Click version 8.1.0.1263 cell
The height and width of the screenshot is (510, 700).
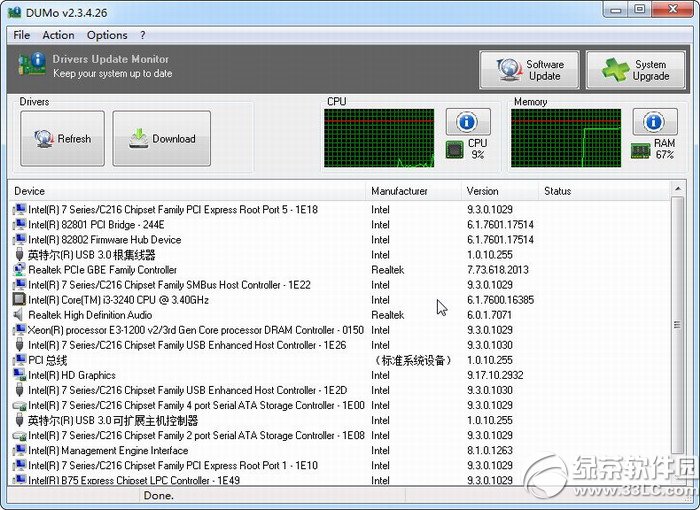point(490,450)
